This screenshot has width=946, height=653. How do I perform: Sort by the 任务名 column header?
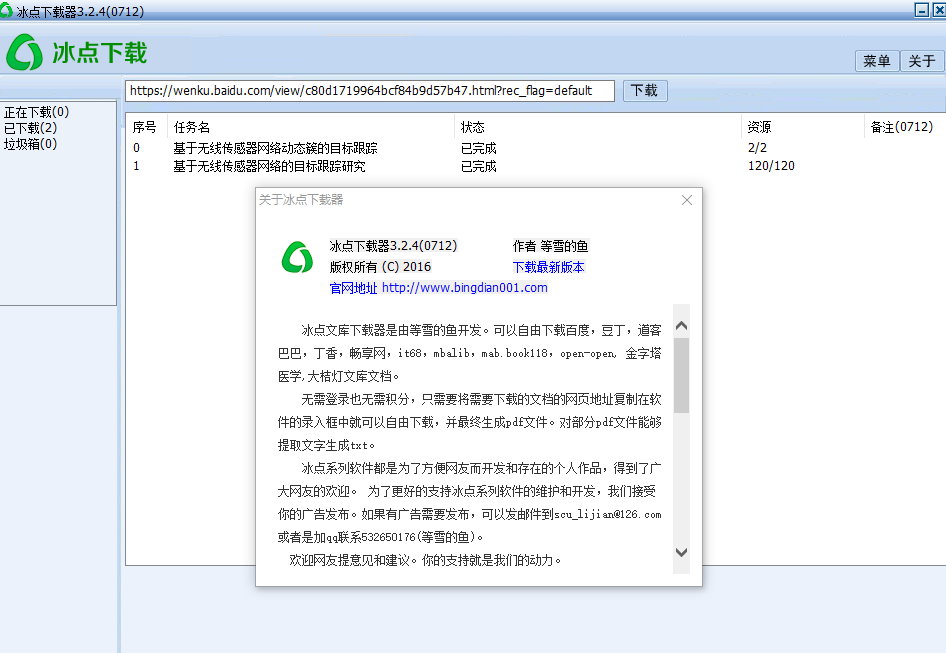click(x=192, y=127)
